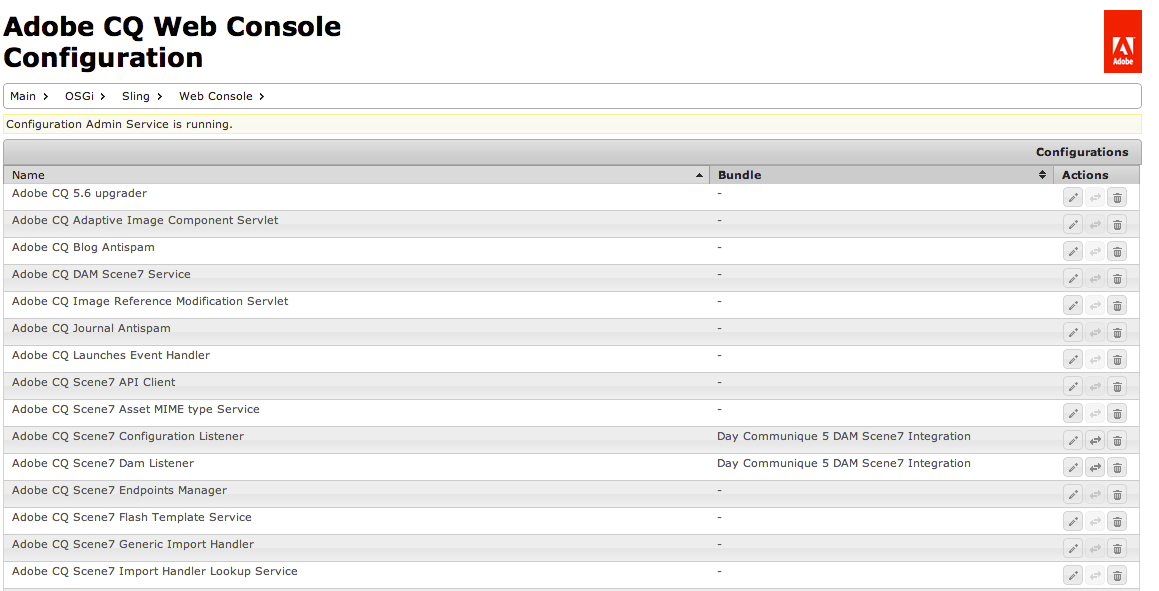Screen dimensions: 1159x591
Task: Edit Scene7 Import Handler Lookup Service config
Action: pos(1073,575)
